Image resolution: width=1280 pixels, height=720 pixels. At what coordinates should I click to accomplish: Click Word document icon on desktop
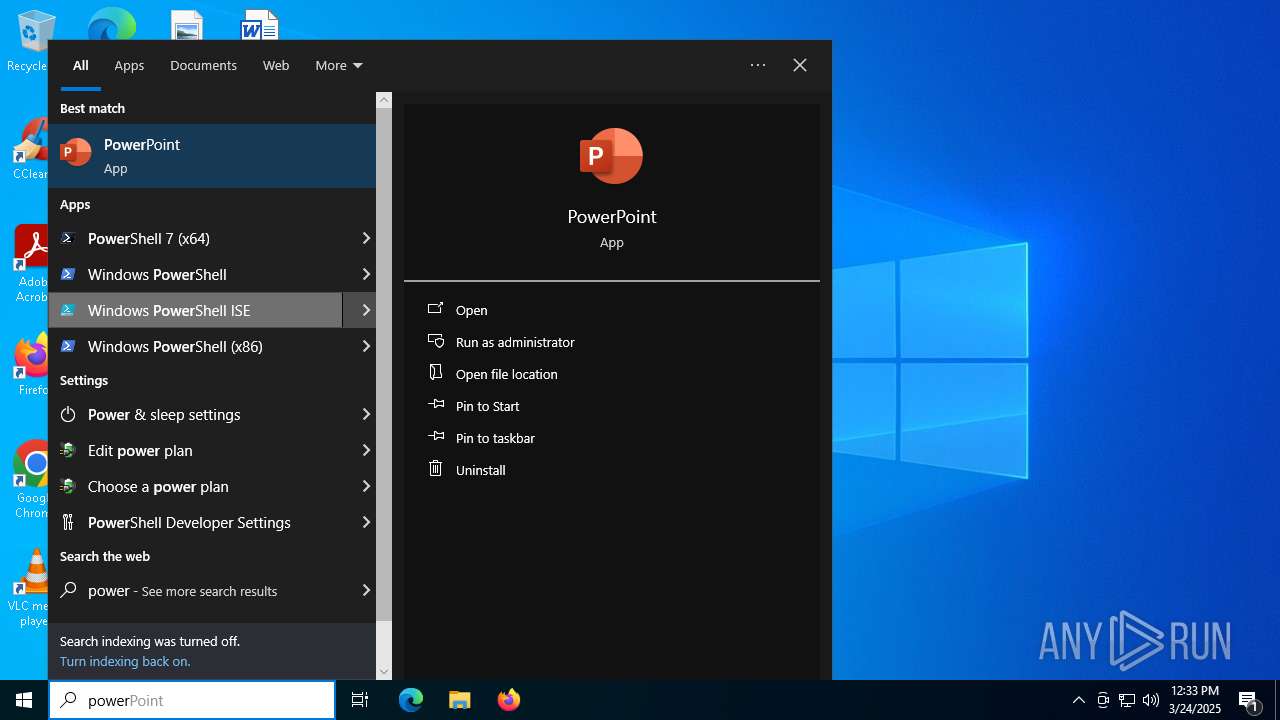pos(260,26)
